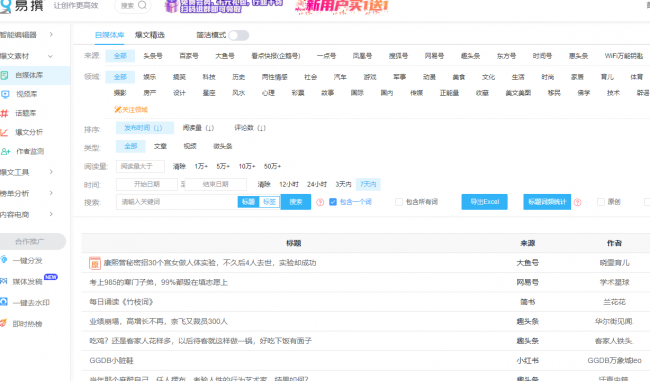The height and width of the screenshot is (381, 650).
Task: Click the 请输入关键词 search field
Action: [177, 202]
